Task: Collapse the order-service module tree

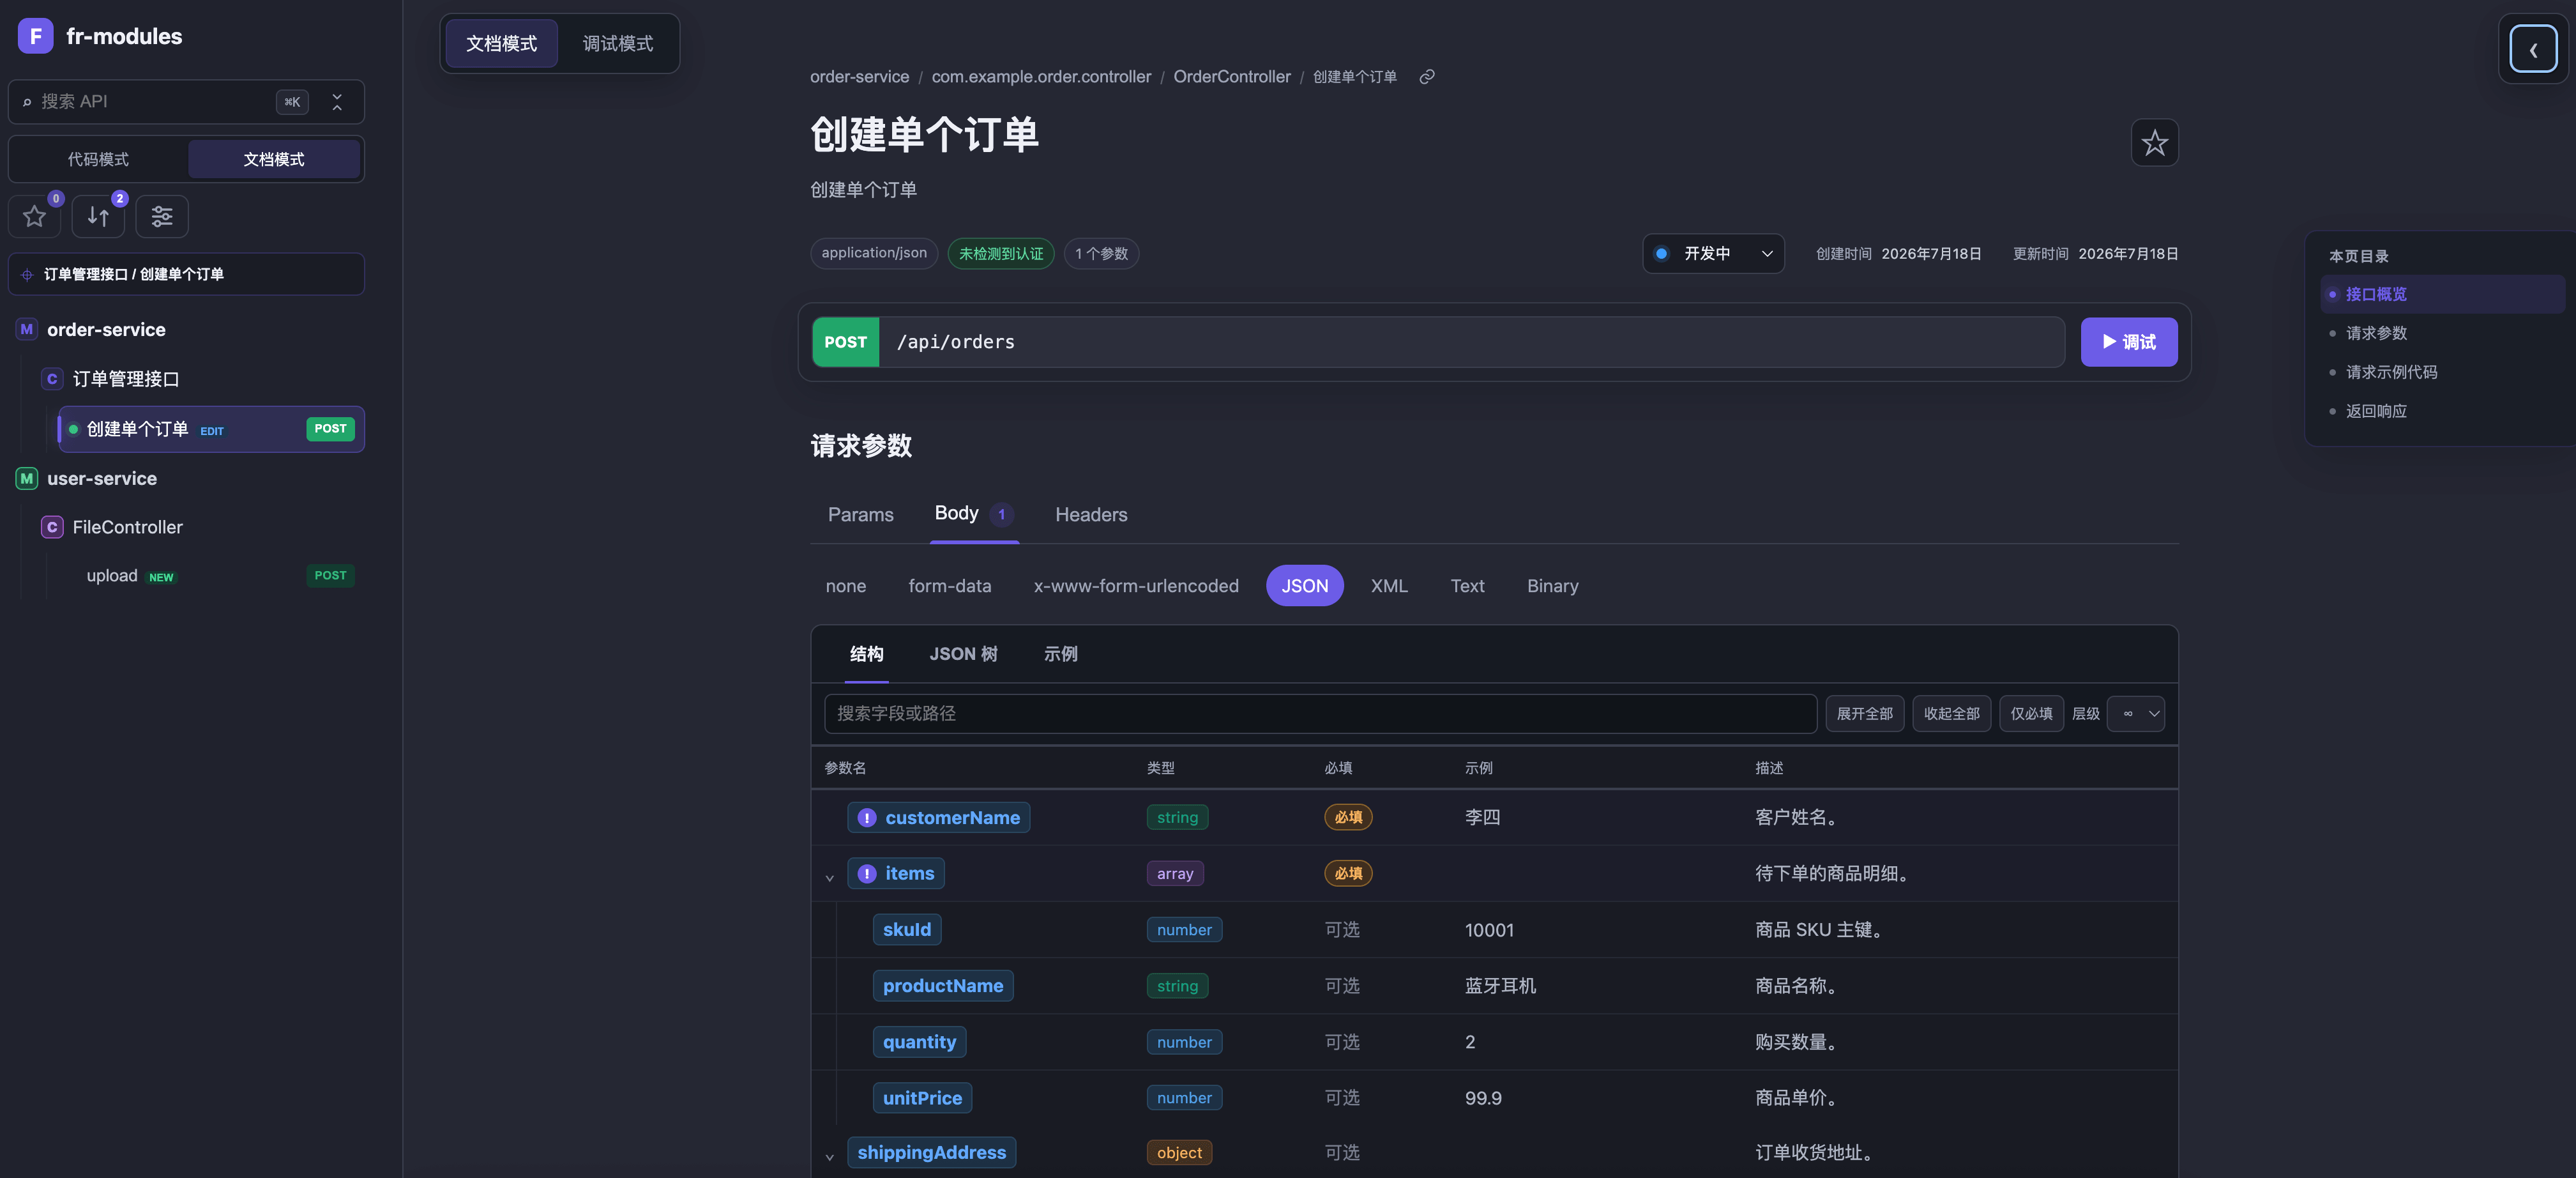Action: click(106, 329)
